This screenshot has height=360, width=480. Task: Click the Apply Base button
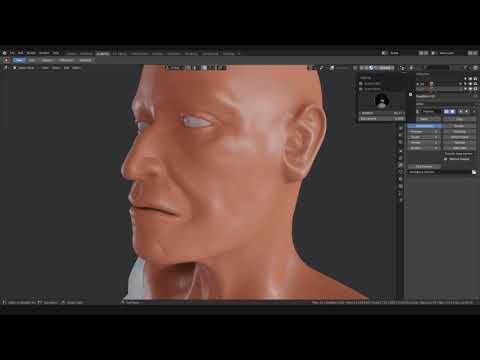(x=459, y=148)
